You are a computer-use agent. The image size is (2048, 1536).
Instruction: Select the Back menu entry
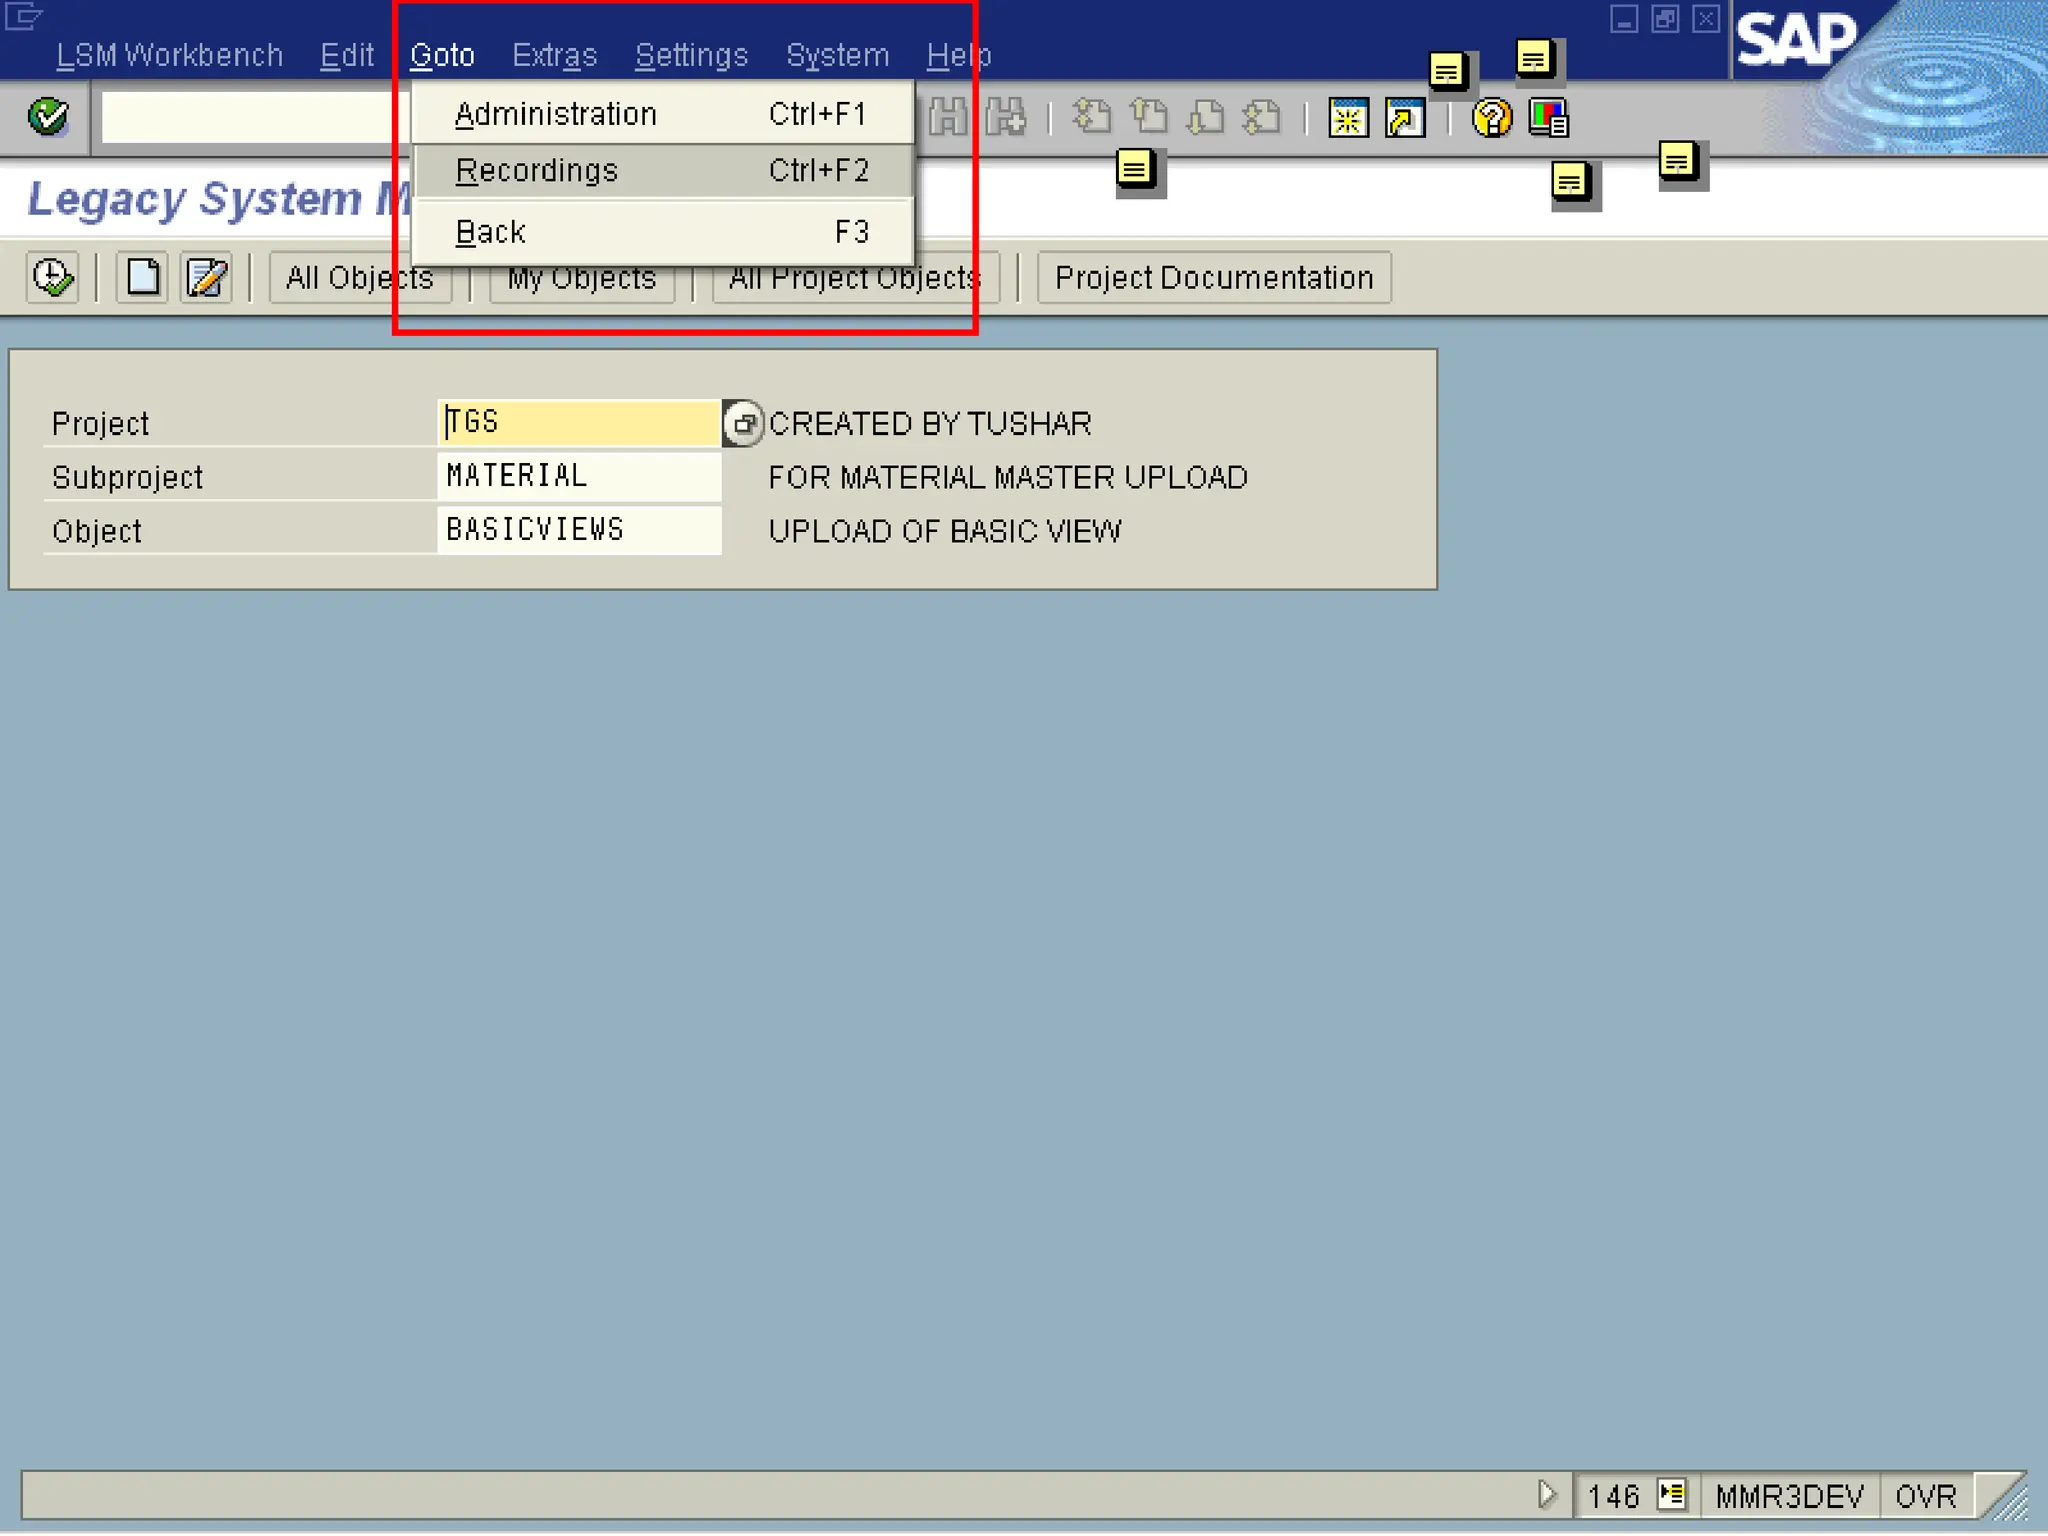[490, 232]
